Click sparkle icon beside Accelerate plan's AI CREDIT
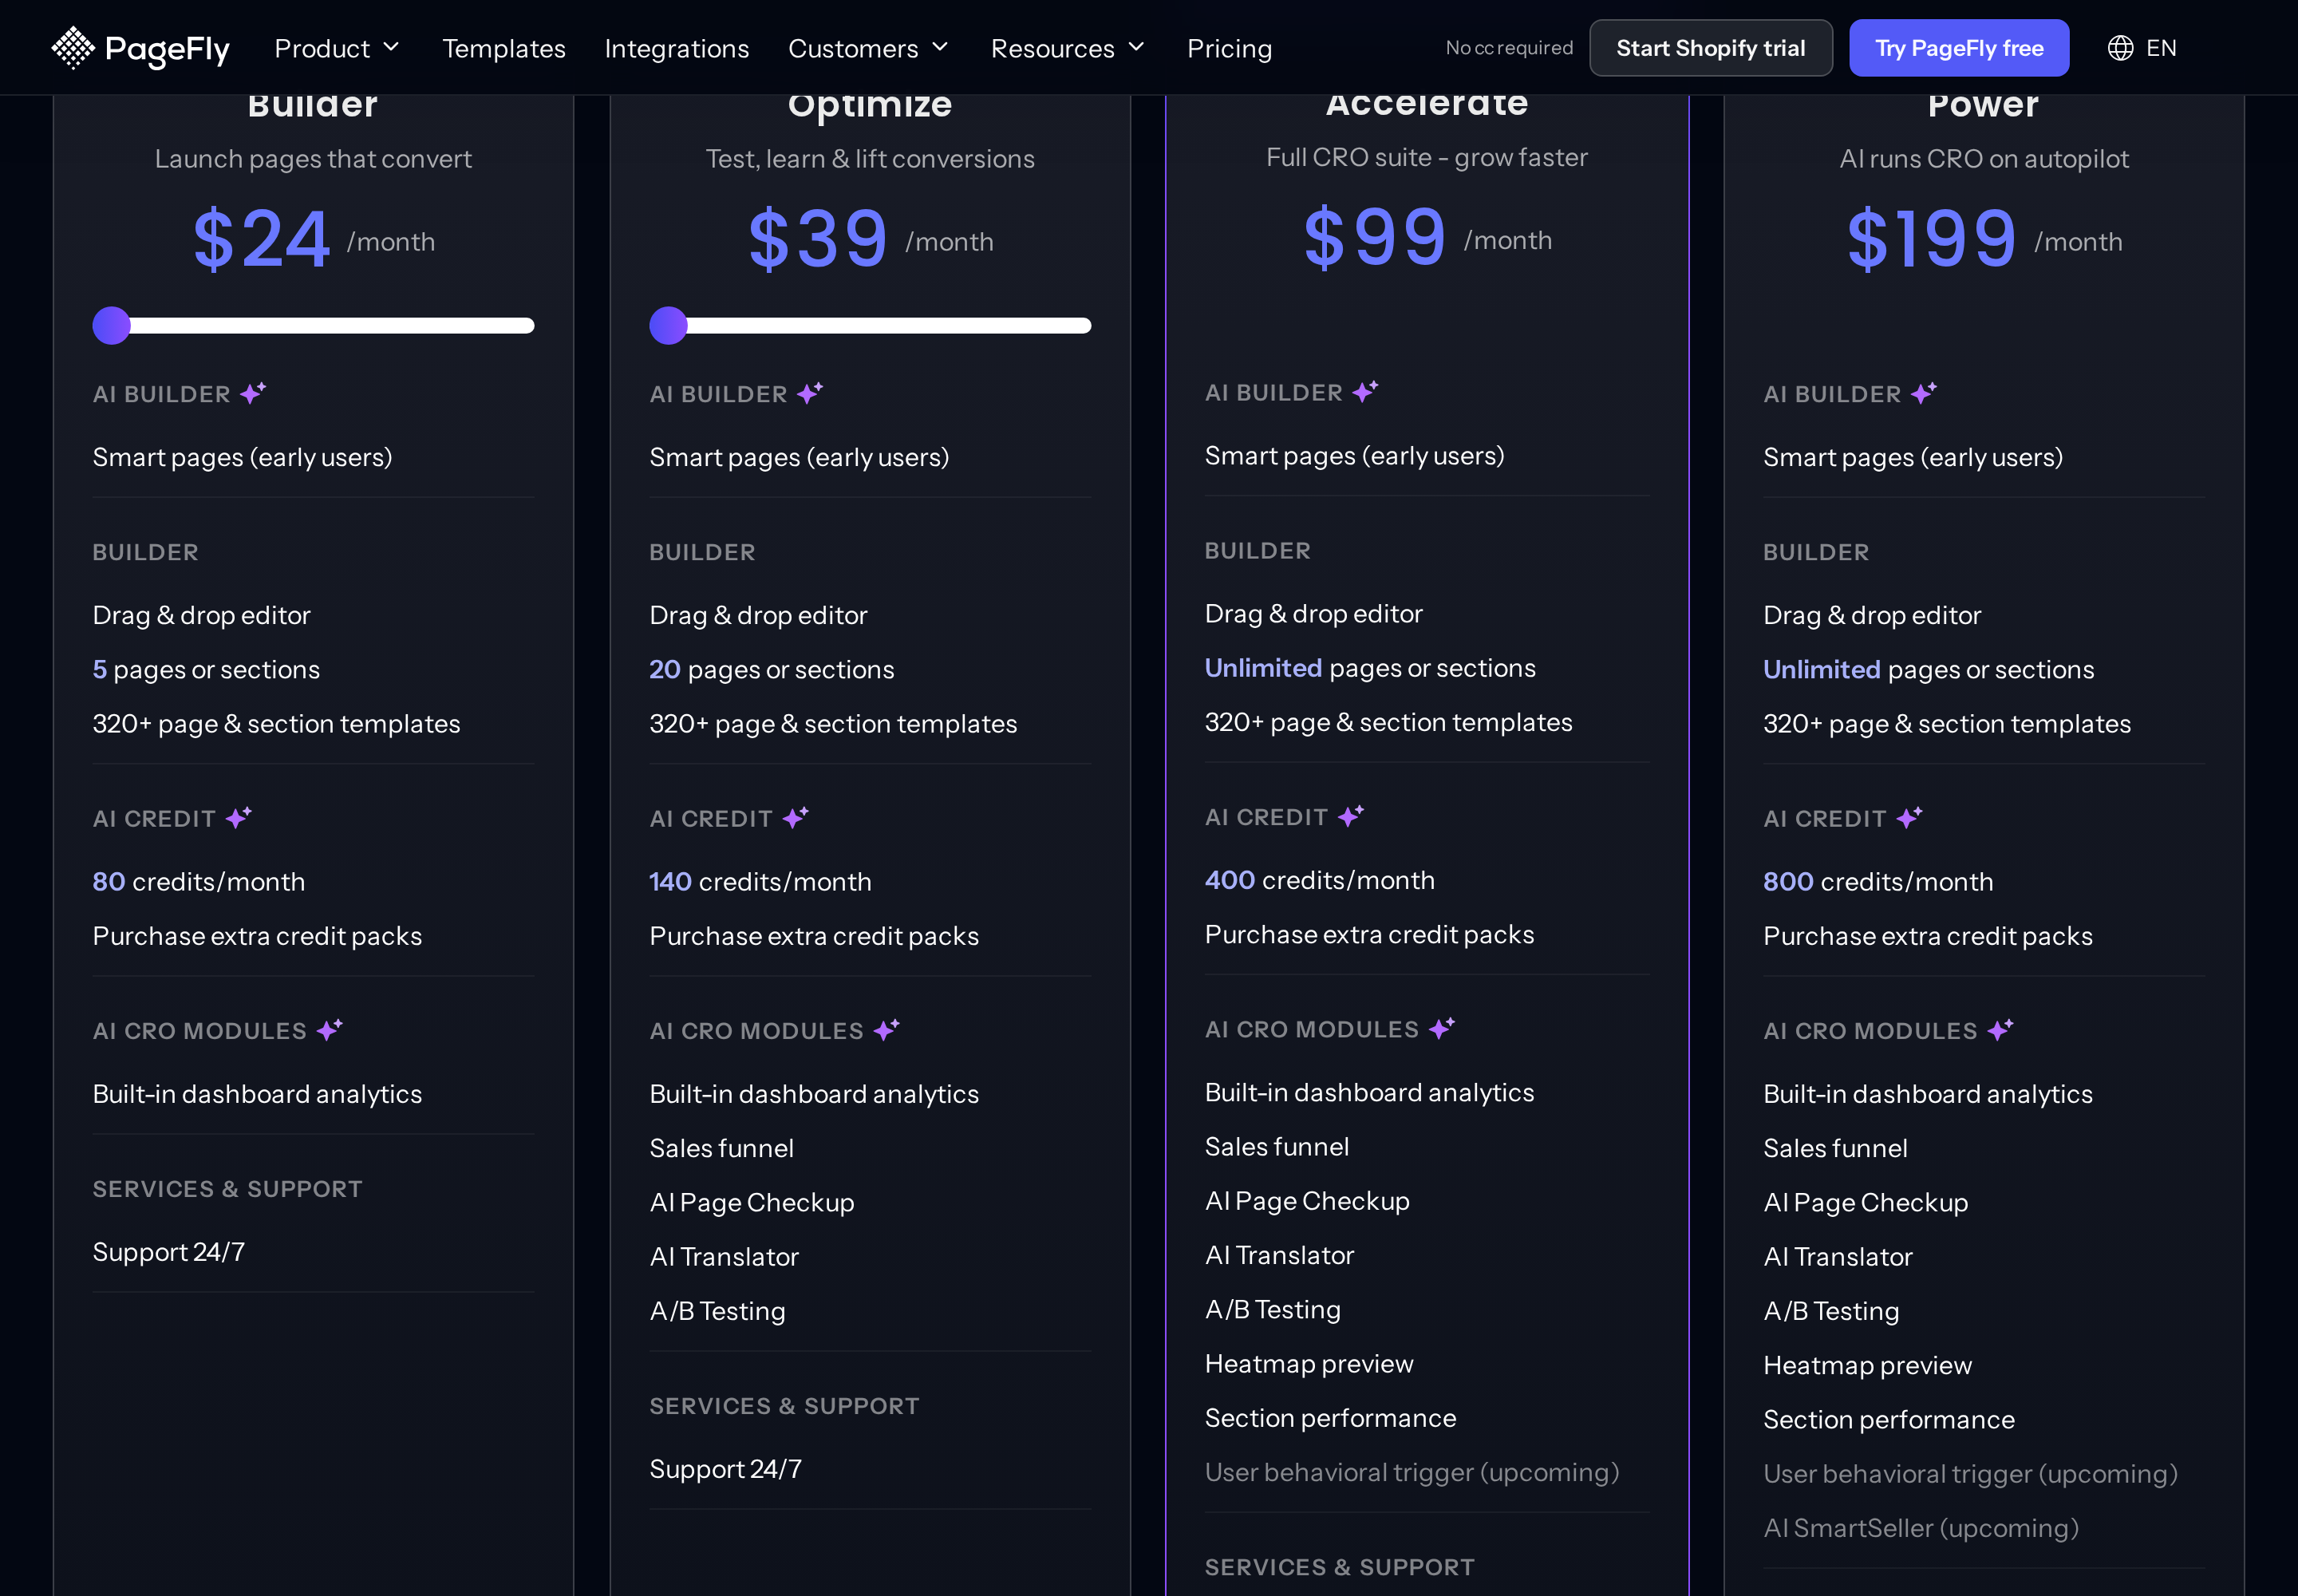Image resolution: width=2298 pixels, height=1596 pixels. tap(1351, 815)
